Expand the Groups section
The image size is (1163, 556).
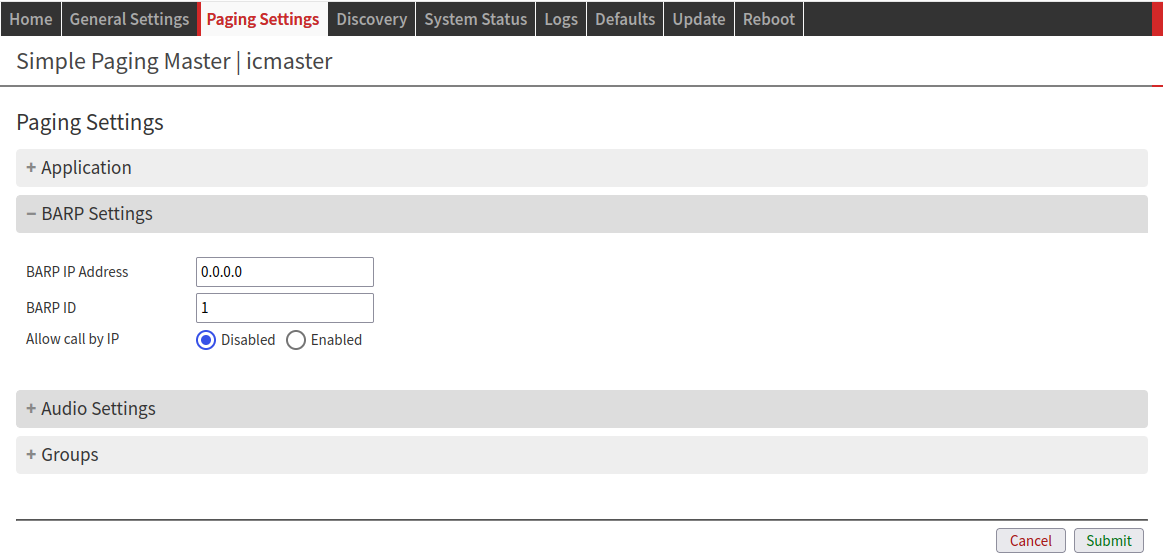coord(69,455)
